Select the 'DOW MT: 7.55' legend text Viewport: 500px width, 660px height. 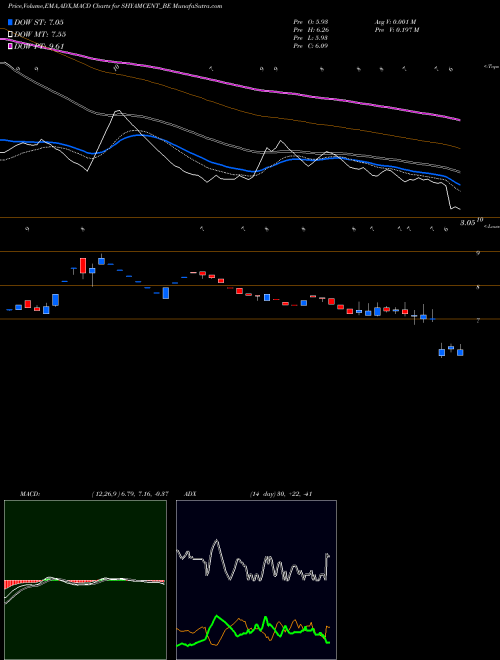tap(40, 34)
